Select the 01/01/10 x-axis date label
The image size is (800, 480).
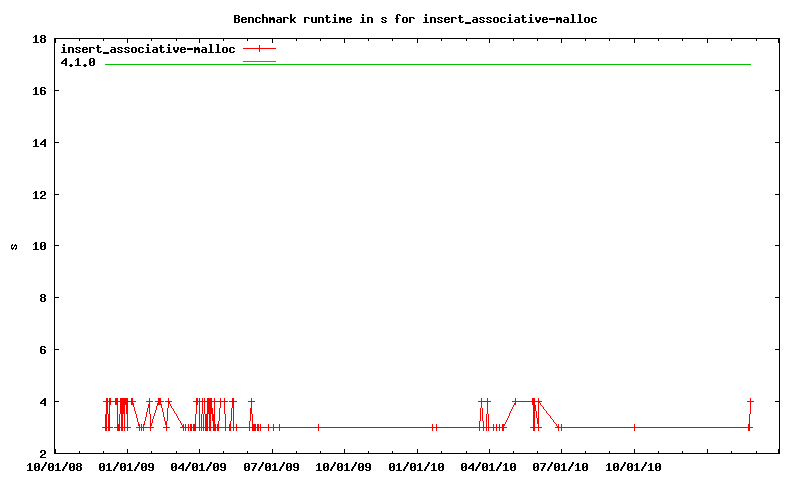pyautogui.click(x=417, y=466)
